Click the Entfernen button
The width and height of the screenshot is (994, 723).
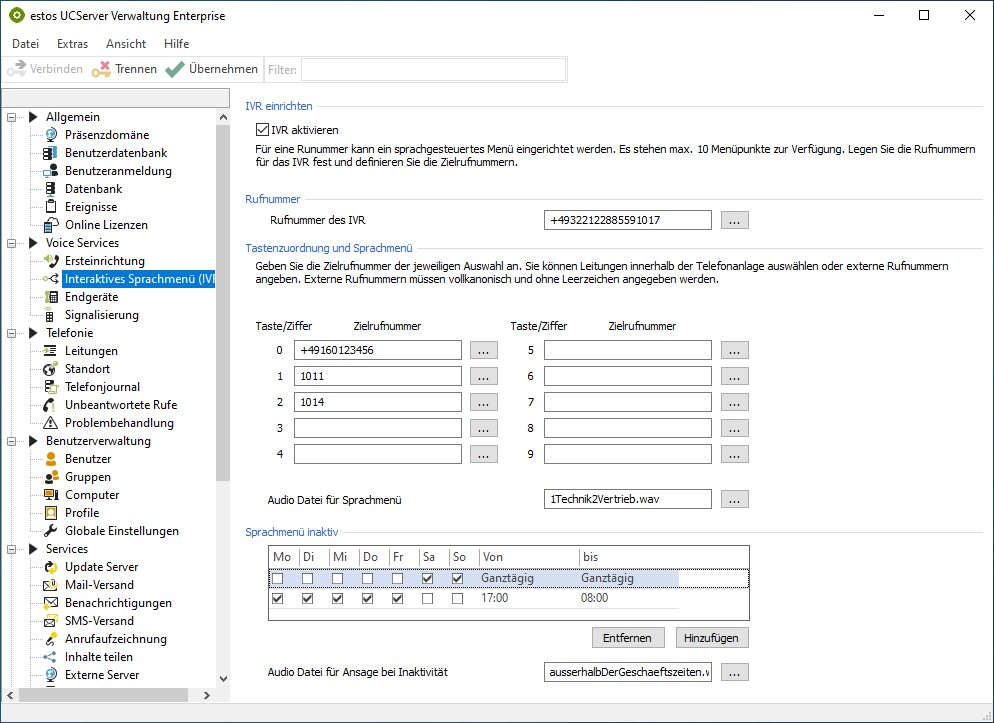coord(628,638)
